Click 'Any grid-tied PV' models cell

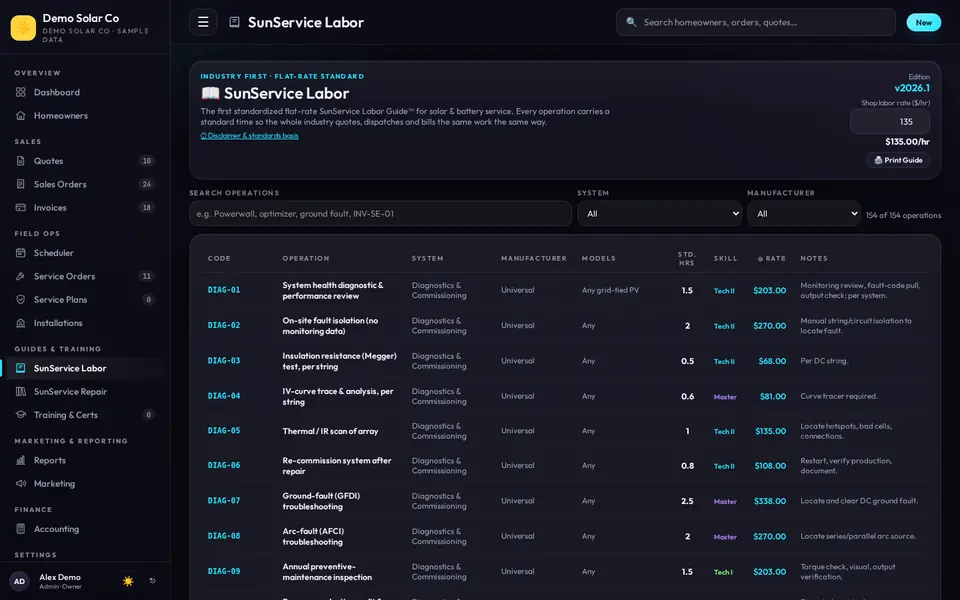610,290
